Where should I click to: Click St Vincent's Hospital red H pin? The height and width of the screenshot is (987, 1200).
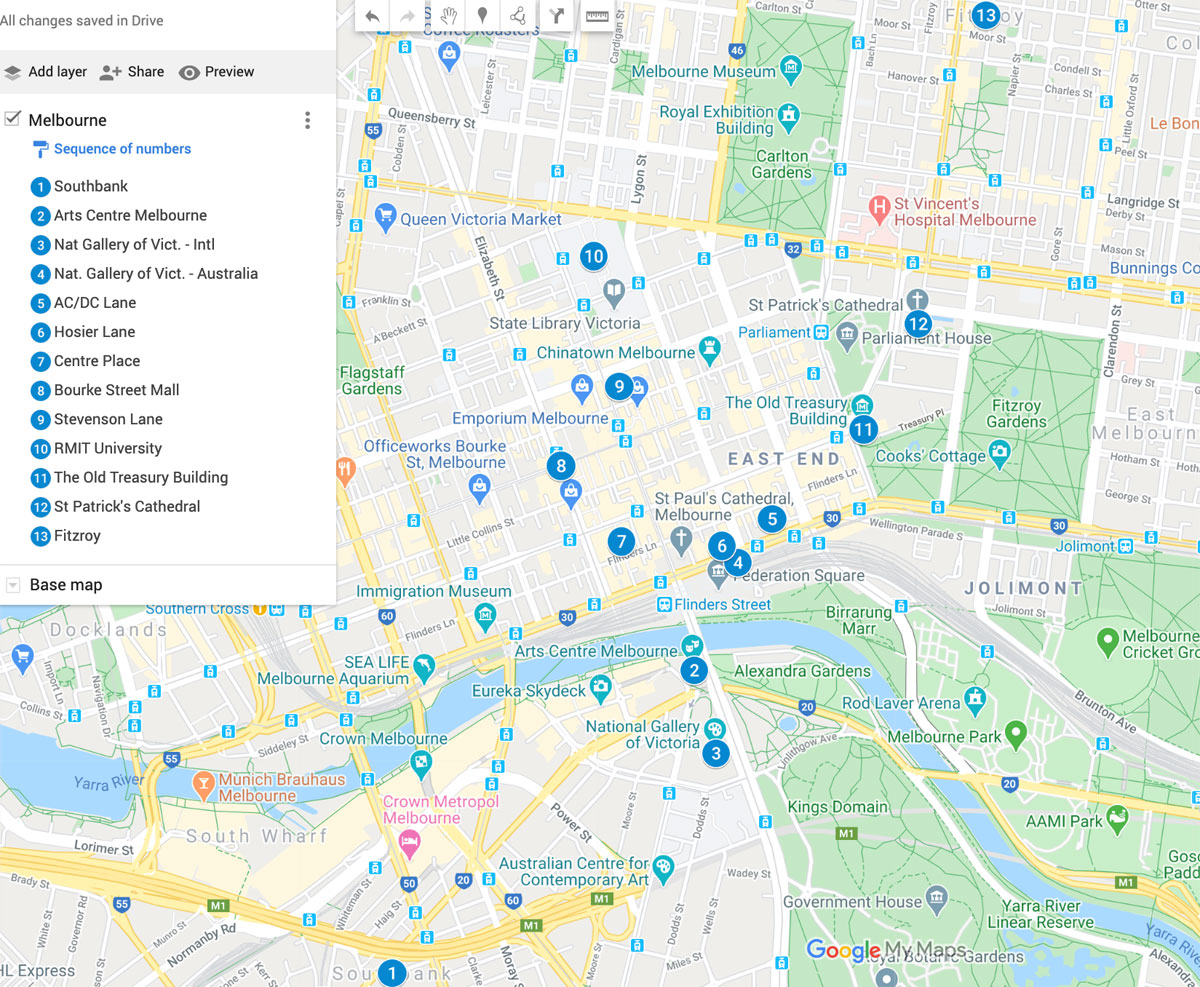coord(880,209)
